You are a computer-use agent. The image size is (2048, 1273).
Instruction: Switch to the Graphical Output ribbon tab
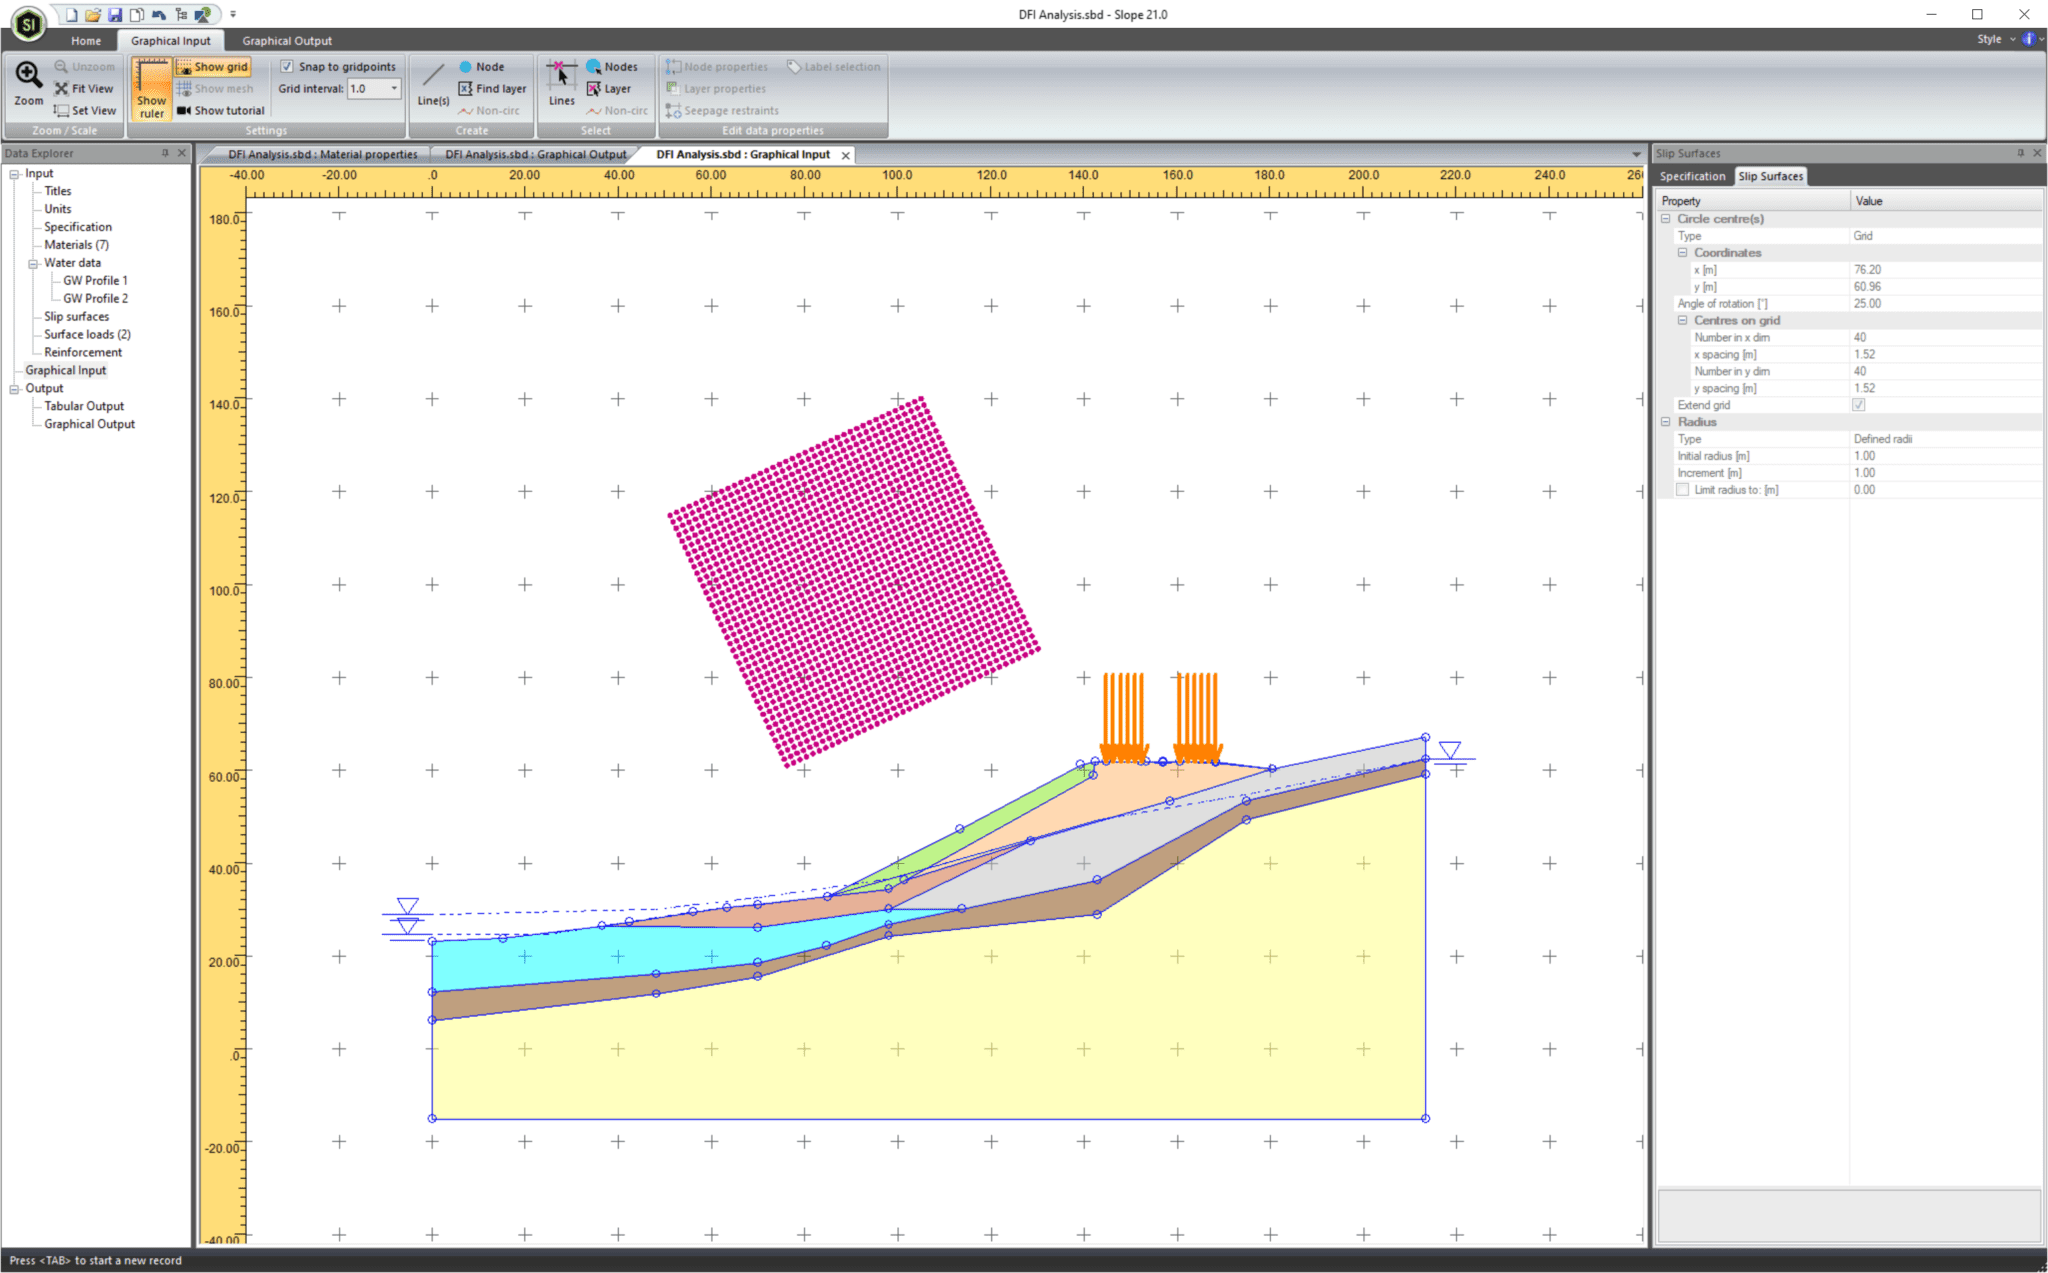pos(287,40)
